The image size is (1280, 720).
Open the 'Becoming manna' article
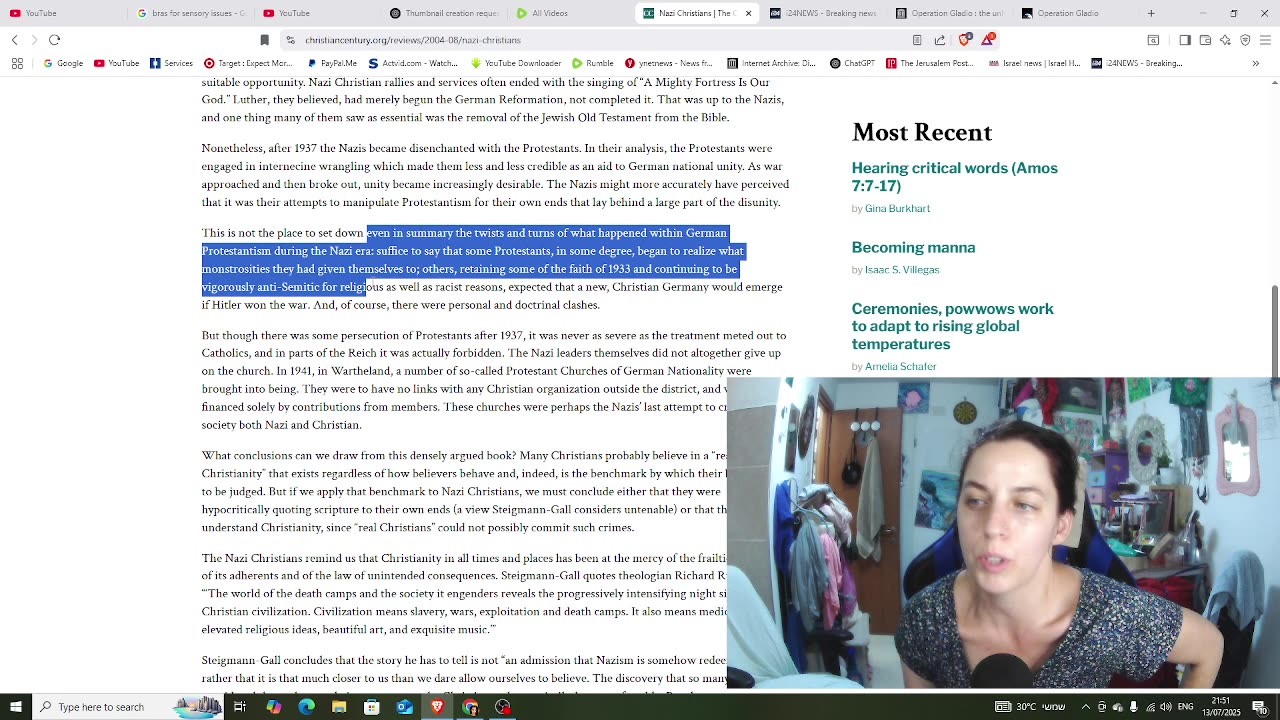pos(913,247)
